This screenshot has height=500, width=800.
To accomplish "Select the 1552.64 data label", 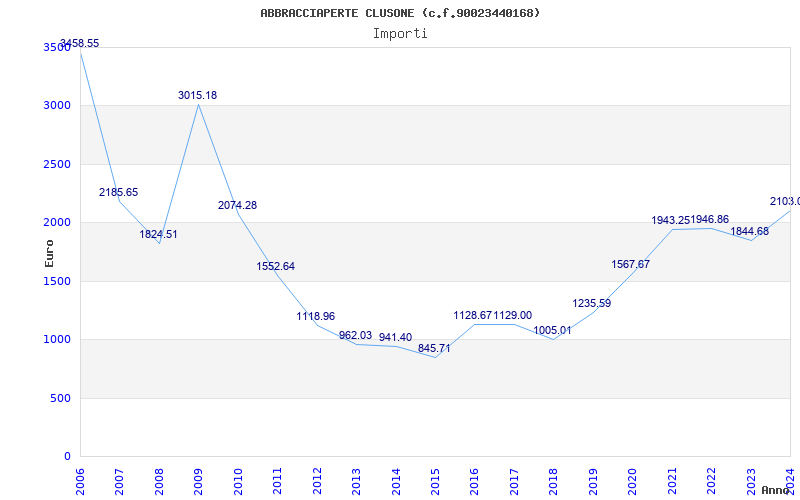I will coord(276,266).
